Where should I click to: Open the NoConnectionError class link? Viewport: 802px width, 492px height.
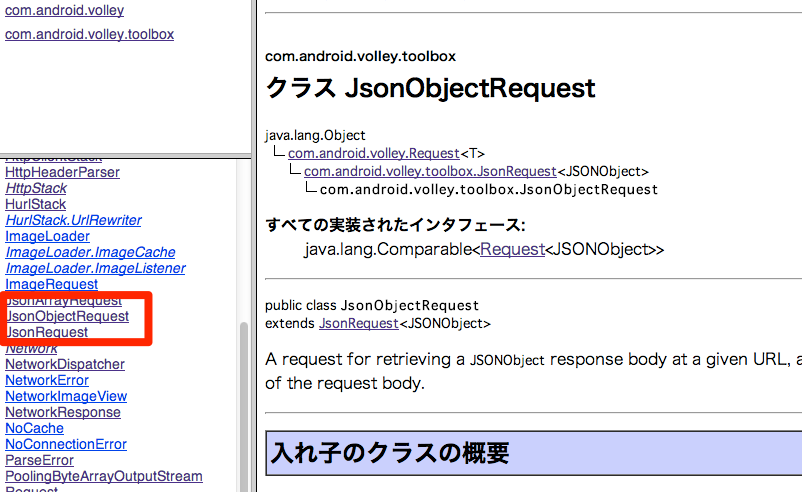click(66, 444)
